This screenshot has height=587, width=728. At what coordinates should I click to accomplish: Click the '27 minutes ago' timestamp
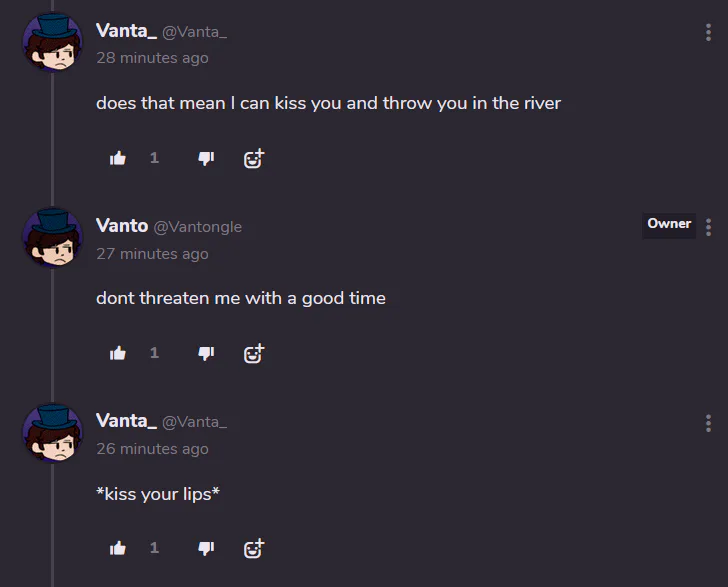(x=152, y=254)
